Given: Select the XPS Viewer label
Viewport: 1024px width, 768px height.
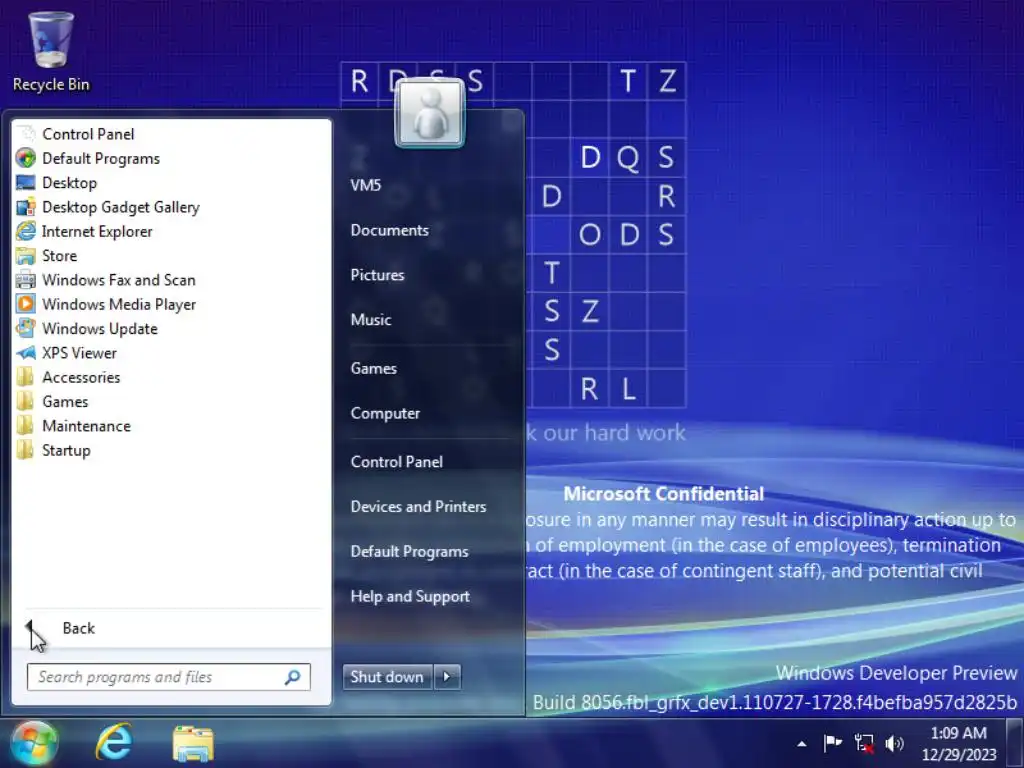Looking at the screenshot, I should click(x=80, y=353).
